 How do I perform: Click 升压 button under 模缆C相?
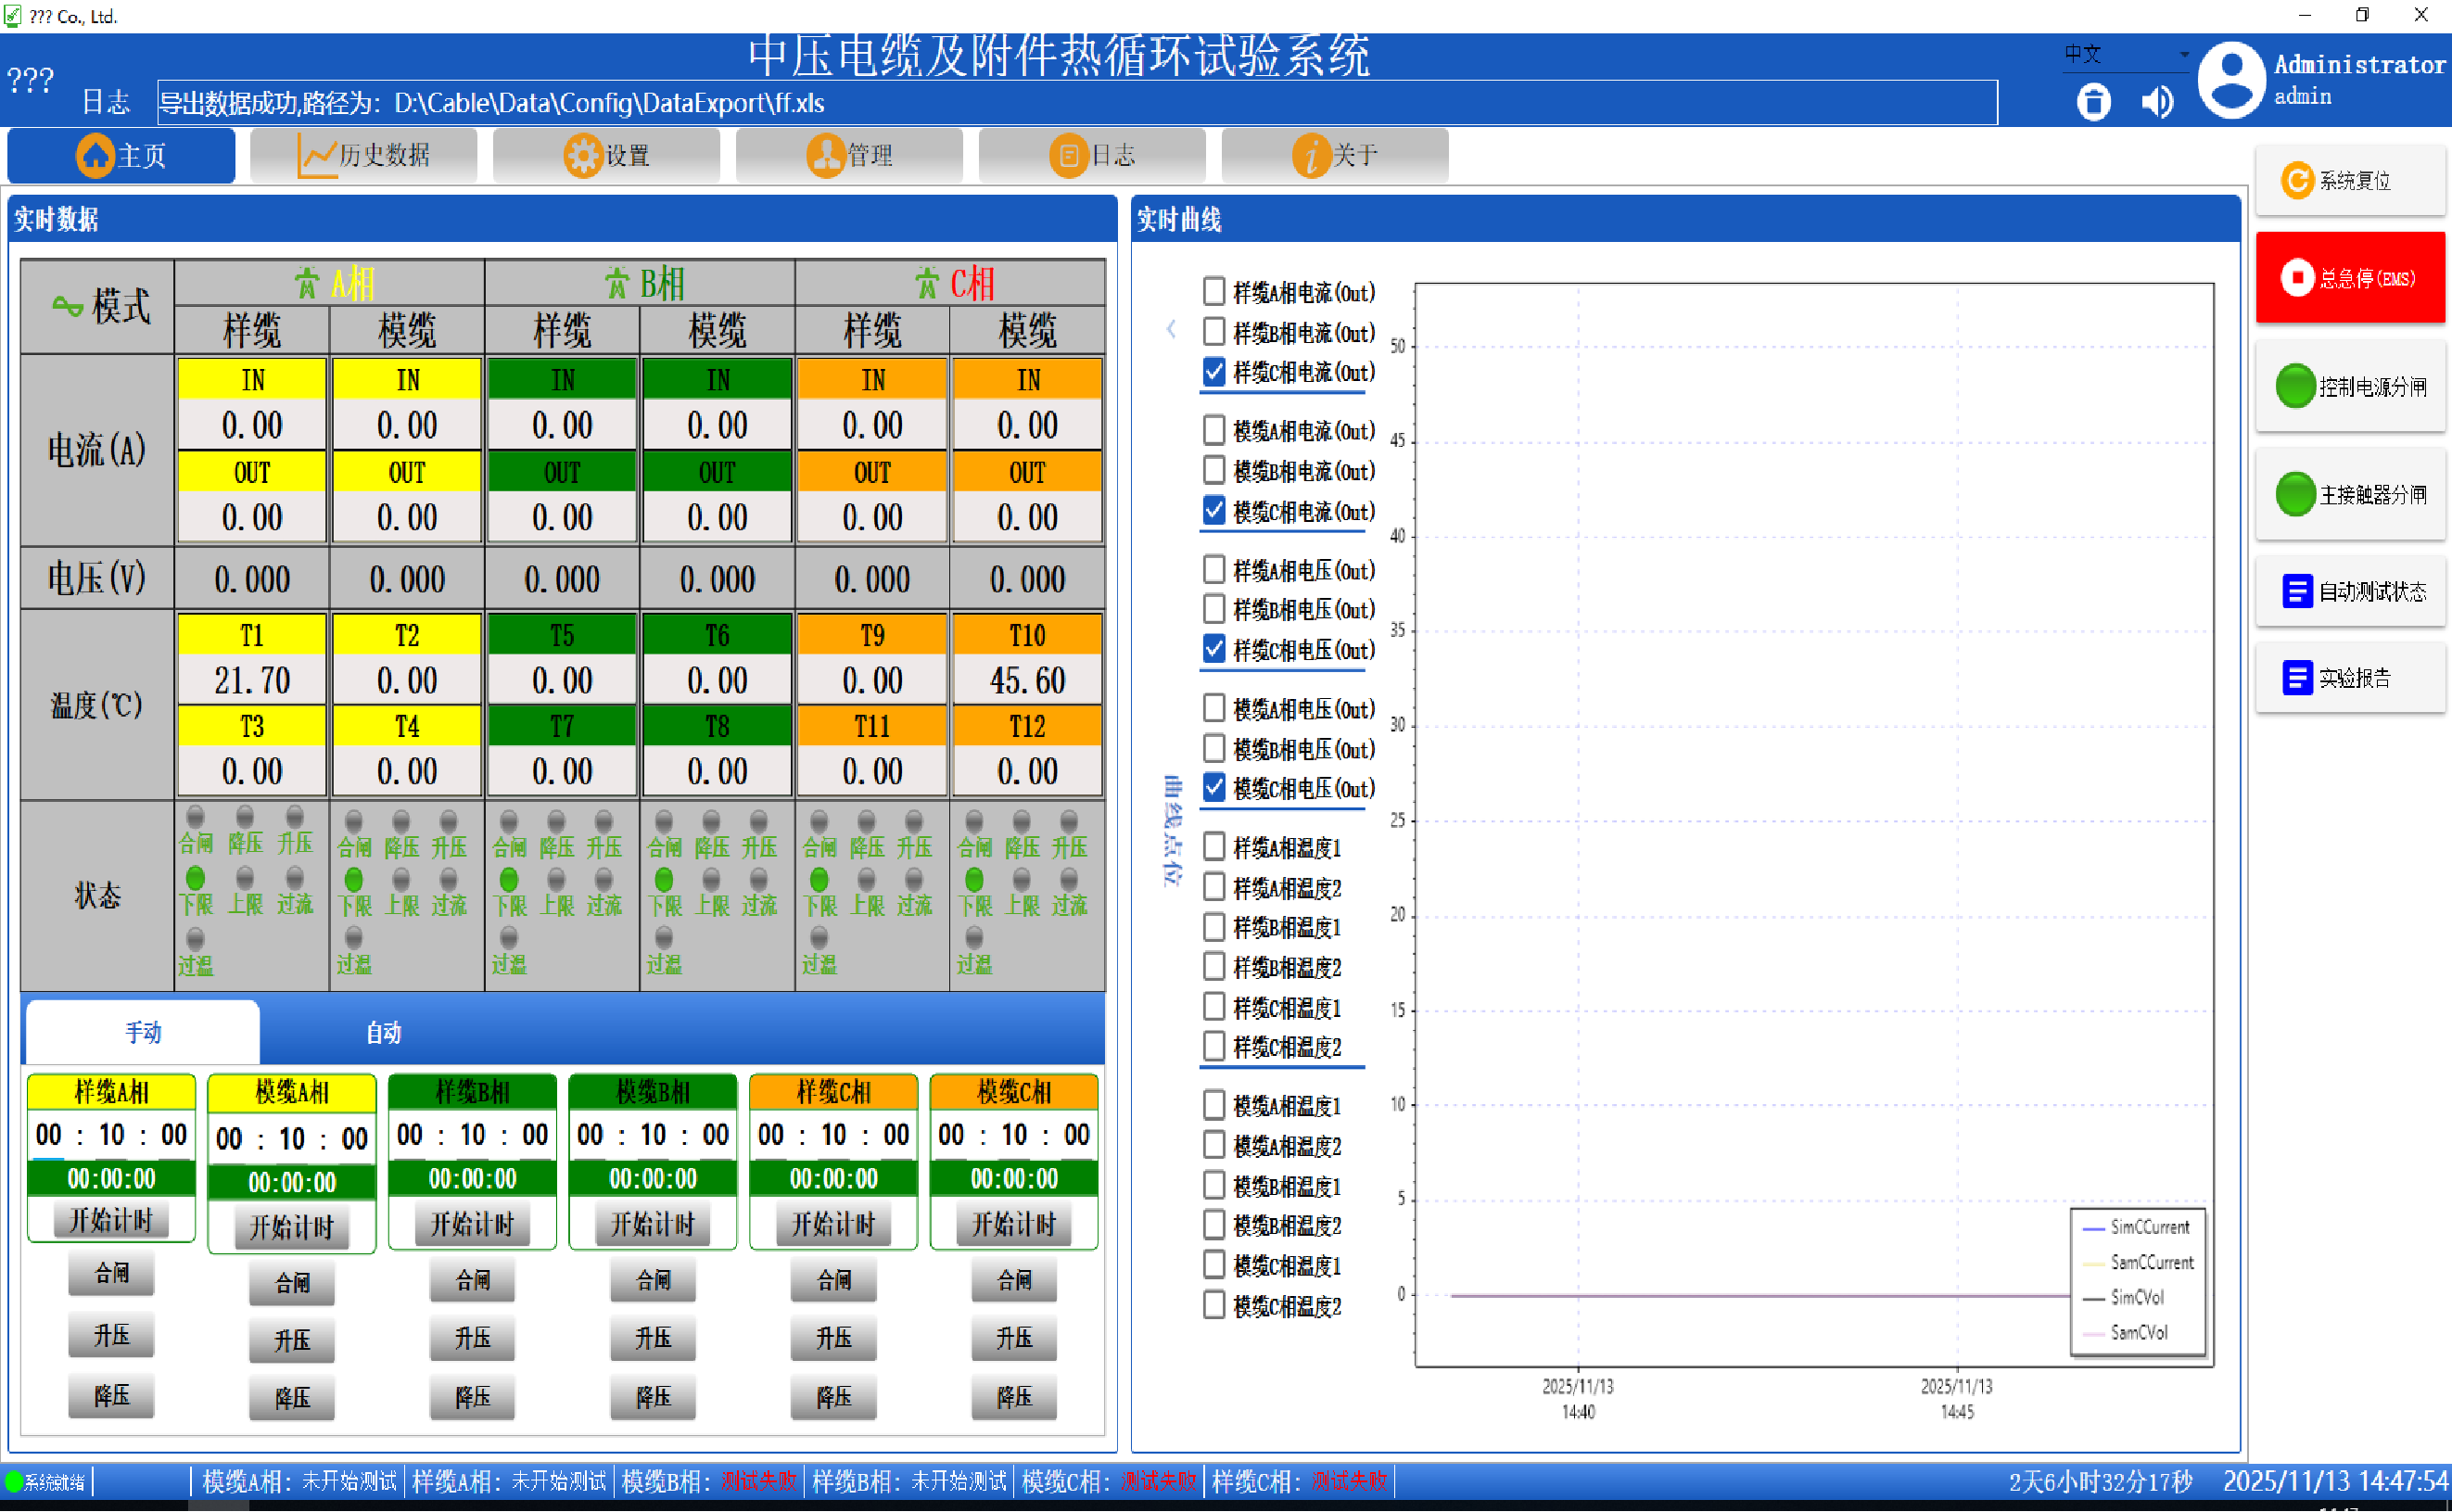[1013, 1338]
